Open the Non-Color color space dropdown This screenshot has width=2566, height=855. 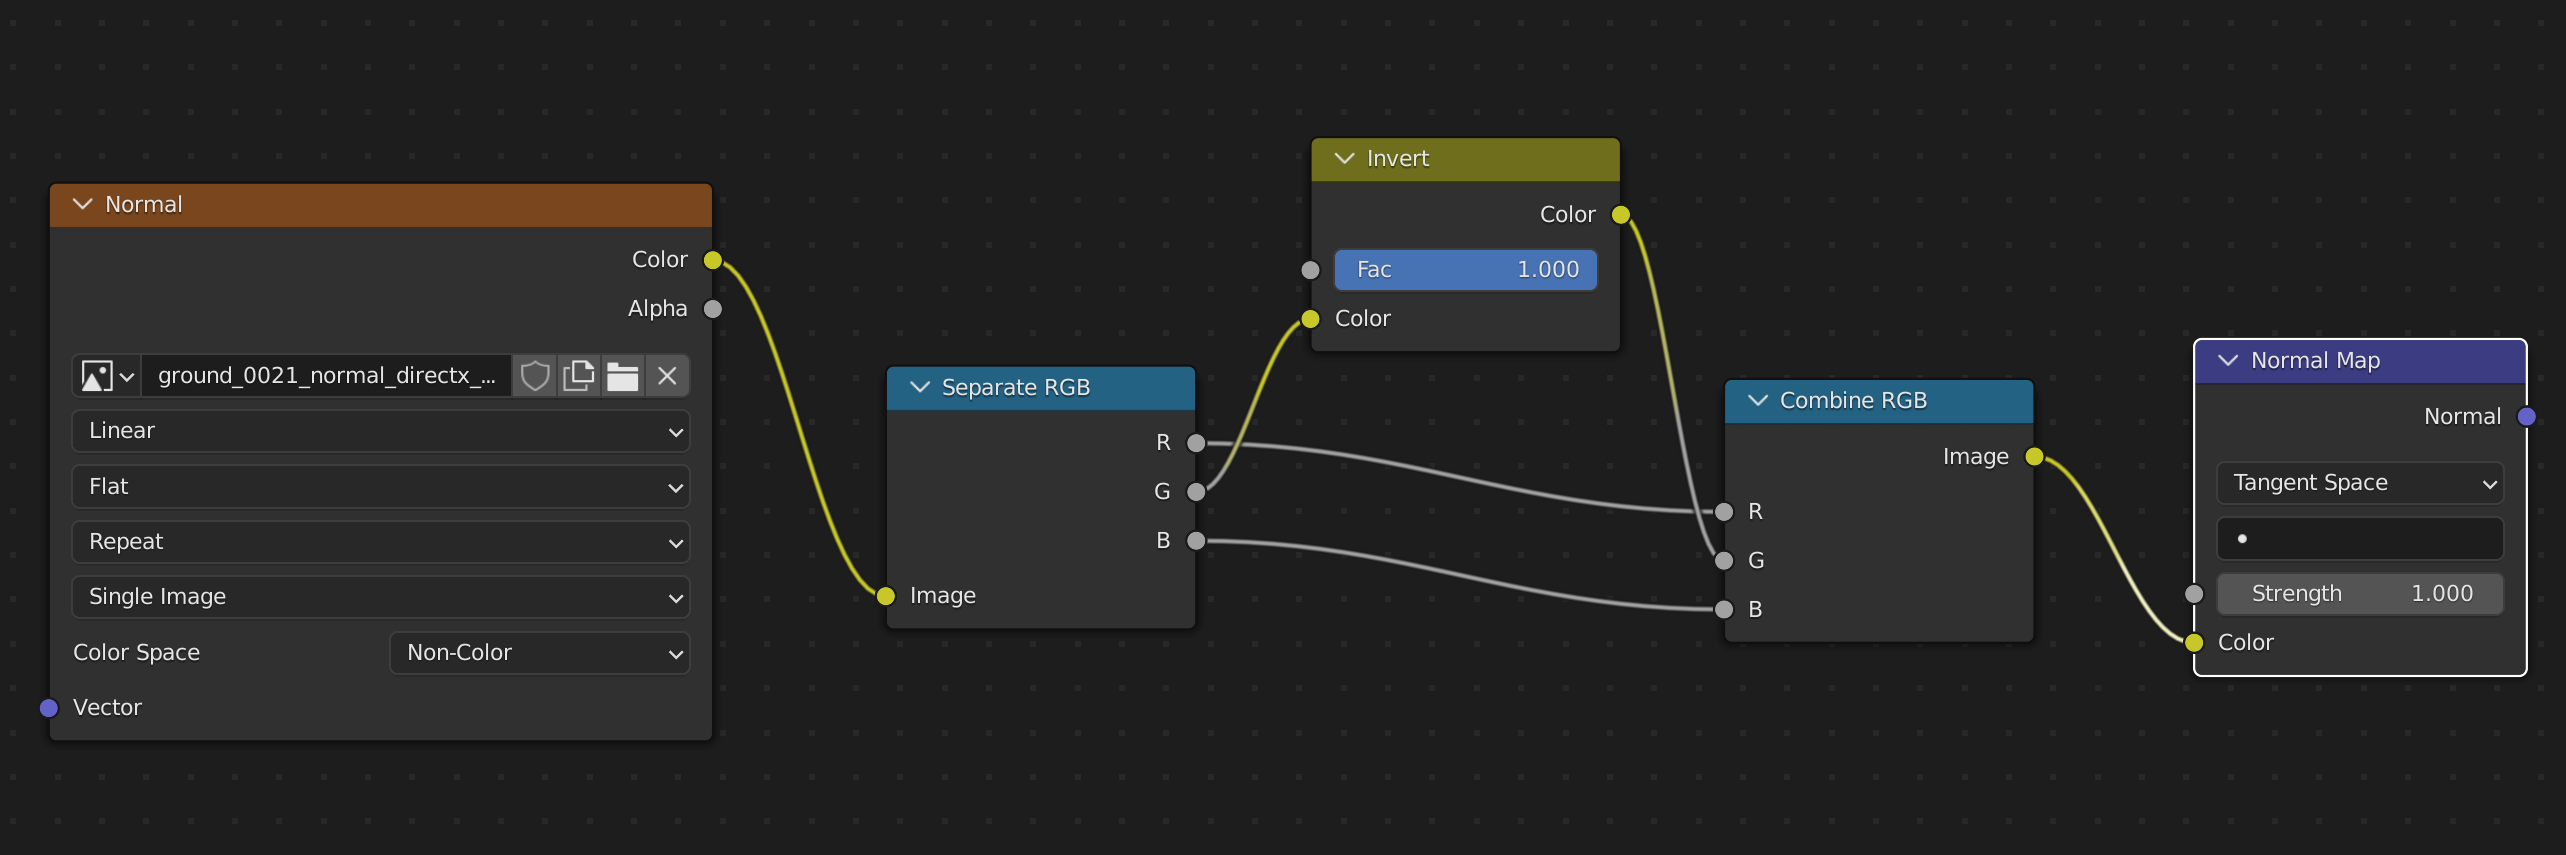click(x=539, y=653)
